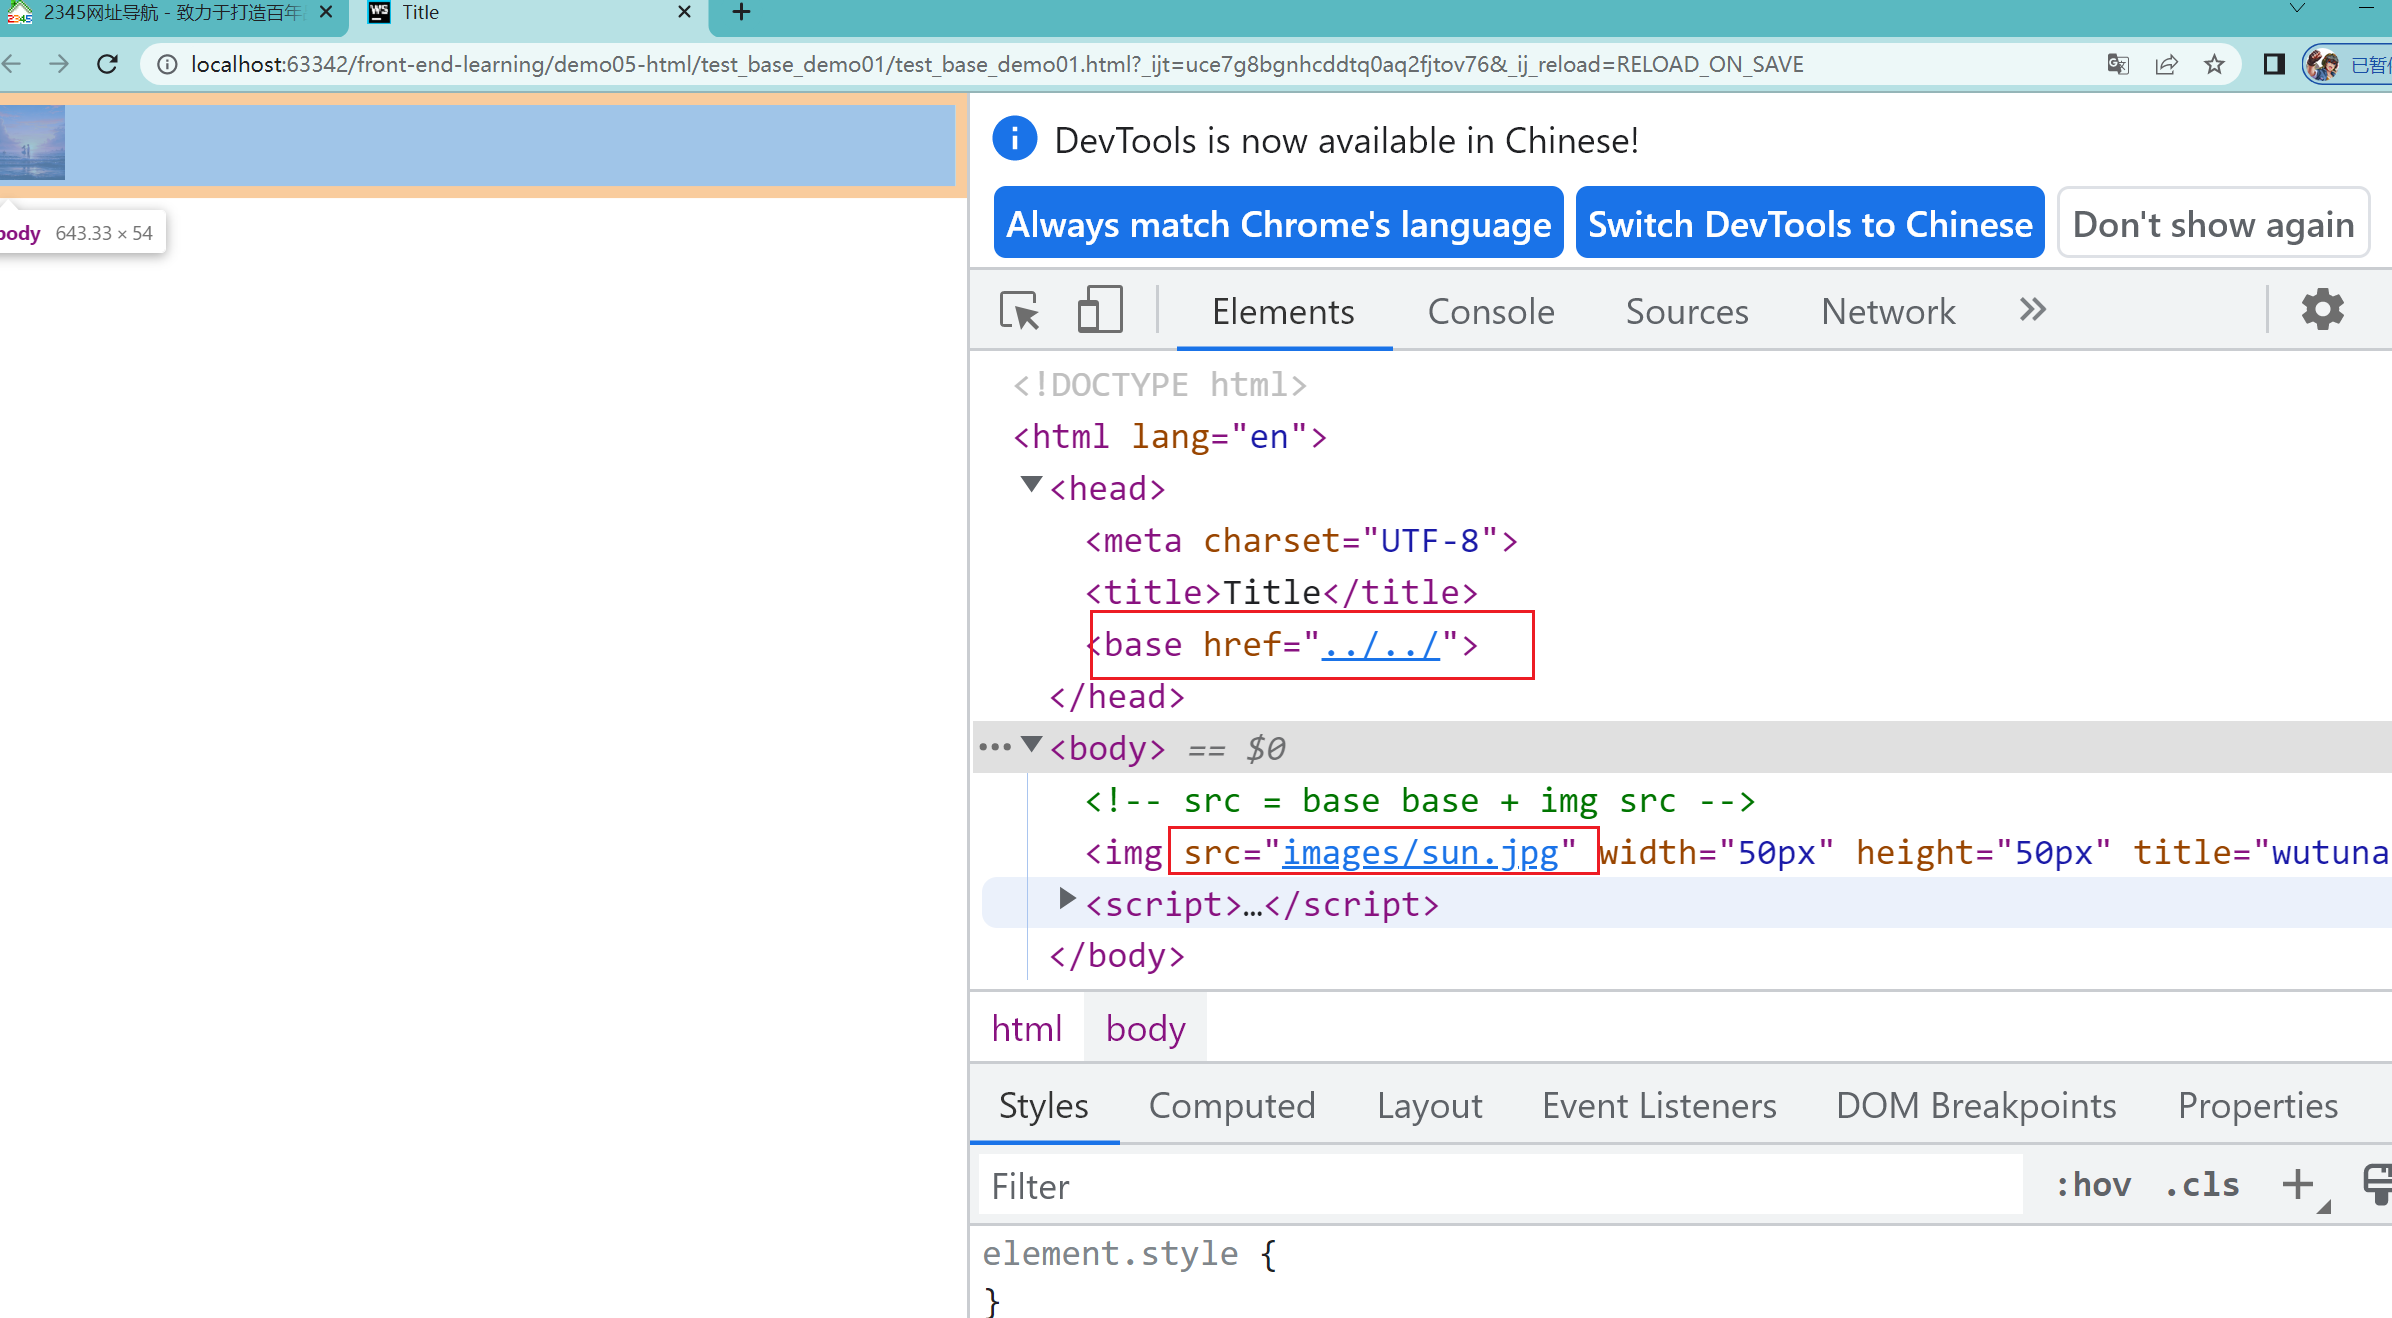The width and height of the screenshot is (2392, 1318).
Task: Toggle browser side panel icon
Action: coord(2273,65)
